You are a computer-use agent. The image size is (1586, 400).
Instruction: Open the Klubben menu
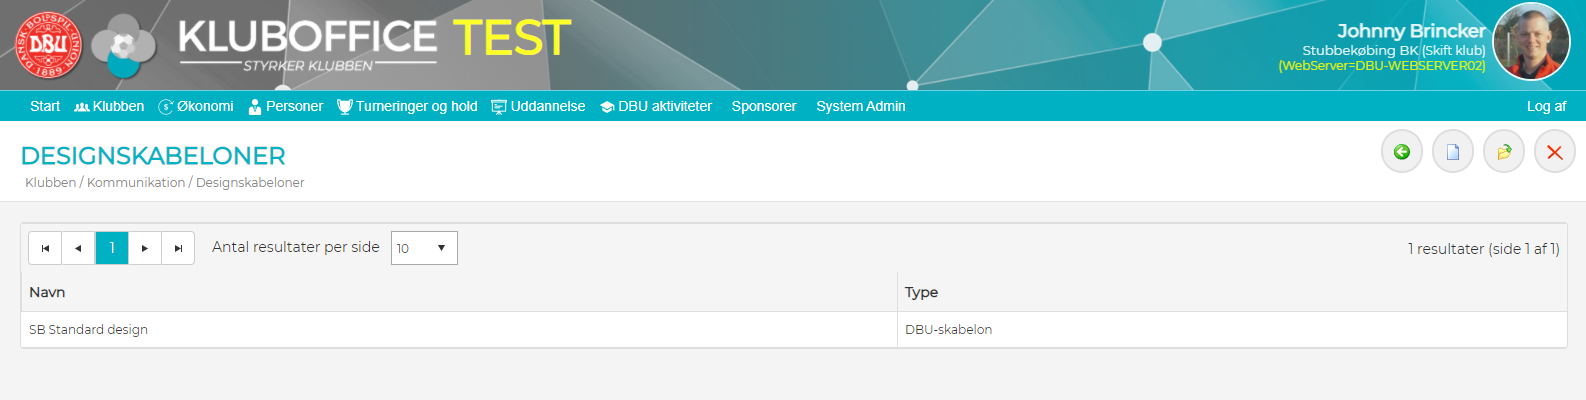click(x=109, y=106)
